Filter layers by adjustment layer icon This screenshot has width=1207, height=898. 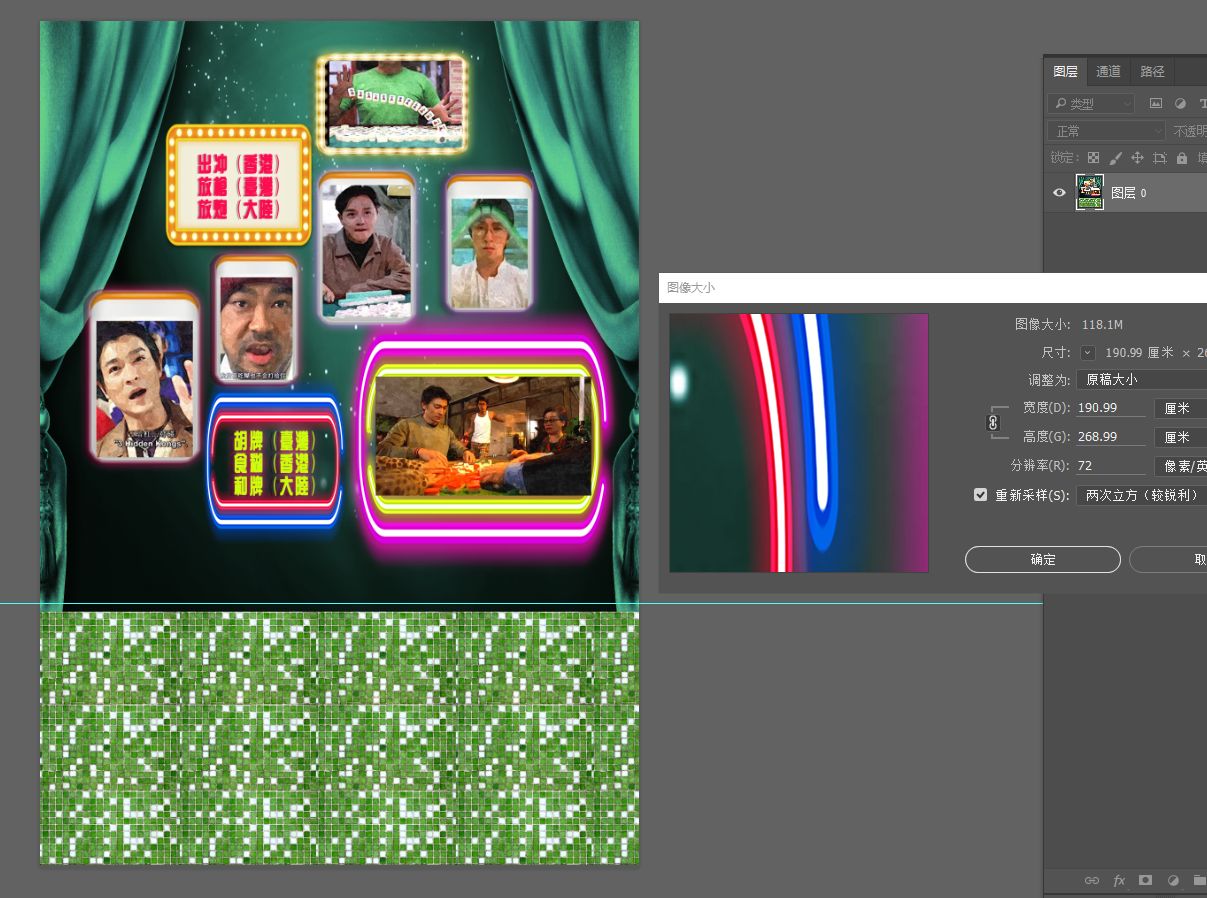pyautogui.click(x=1180, y=103)
